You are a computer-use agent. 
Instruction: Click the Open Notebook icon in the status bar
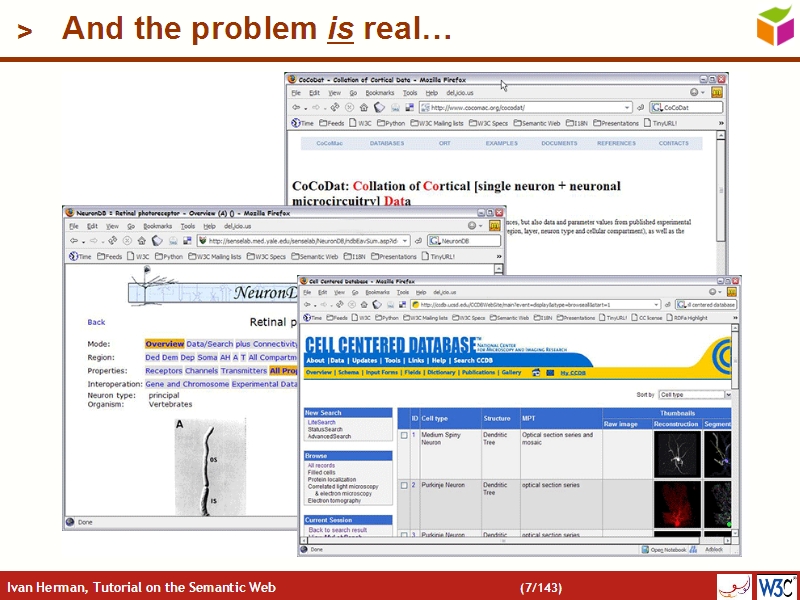click(x=644, y=548)
